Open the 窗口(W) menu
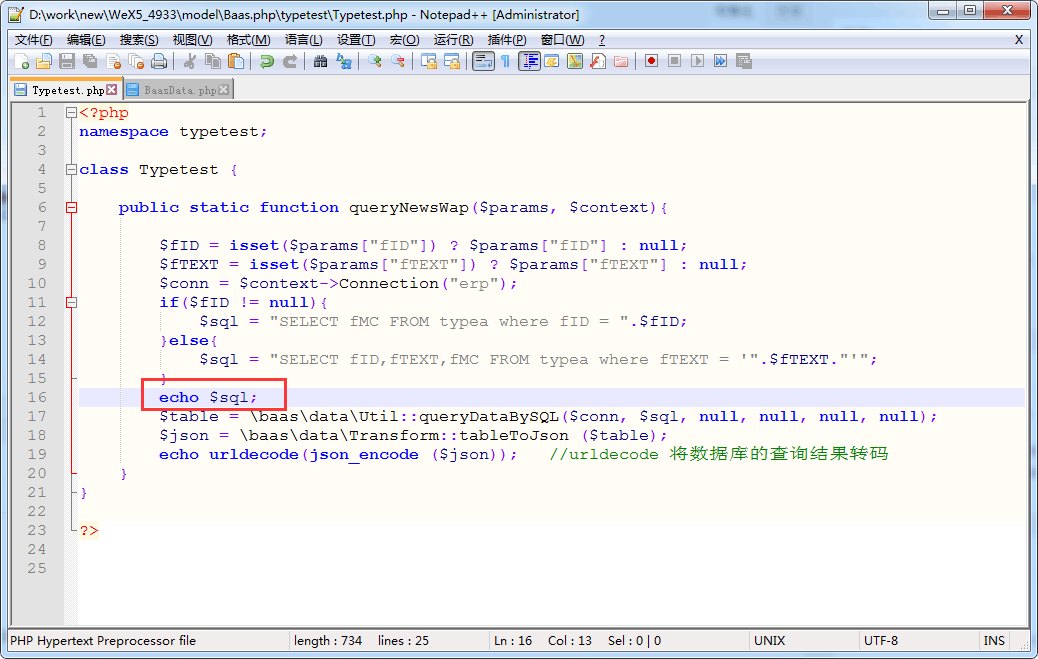This screenshot has height=659, width=1038. (x=563, y=40)
